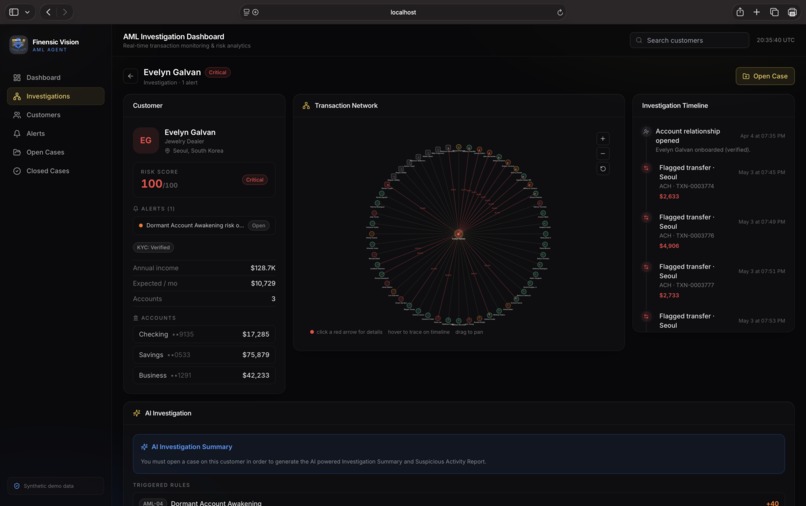Open flagged transfer TXN-0003776 entry

coord(713,231)
